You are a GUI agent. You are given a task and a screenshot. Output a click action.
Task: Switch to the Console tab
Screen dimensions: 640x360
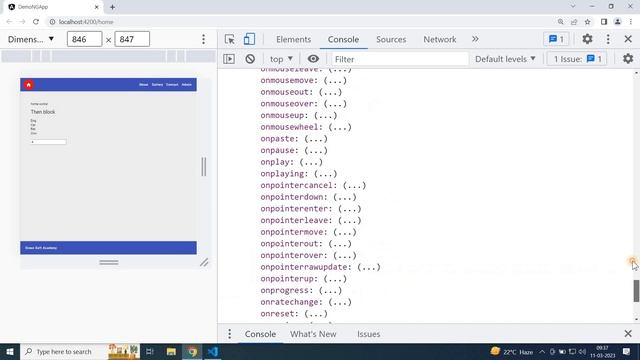(x=343, y=39)
